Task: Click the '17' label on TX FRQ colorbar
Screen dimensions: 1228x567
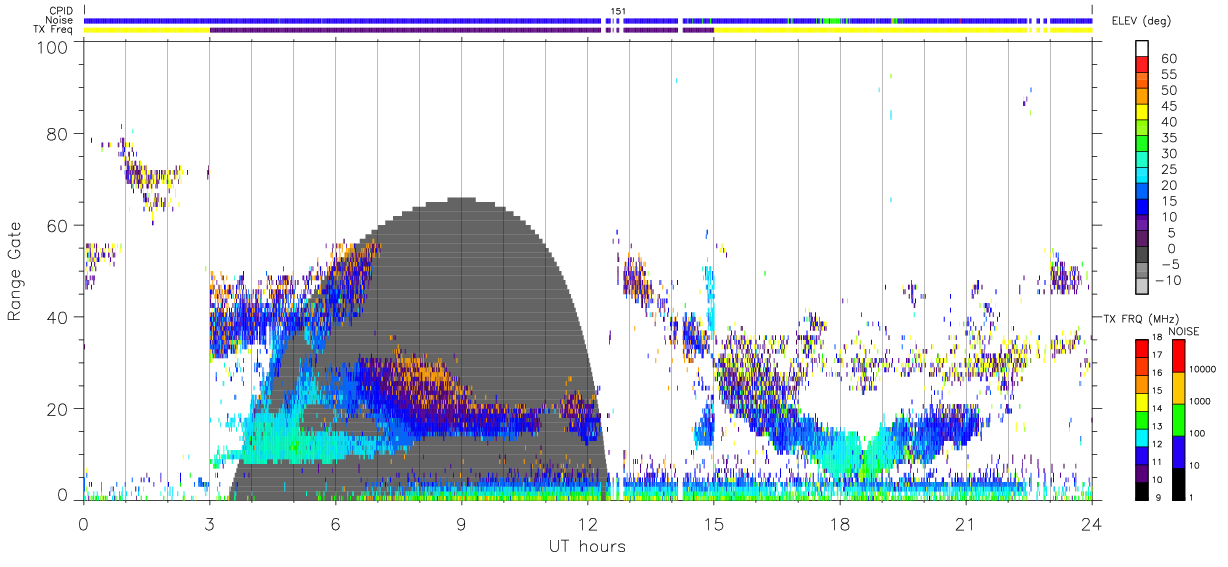Action: pyautogui.click(x=1159, y=356)
